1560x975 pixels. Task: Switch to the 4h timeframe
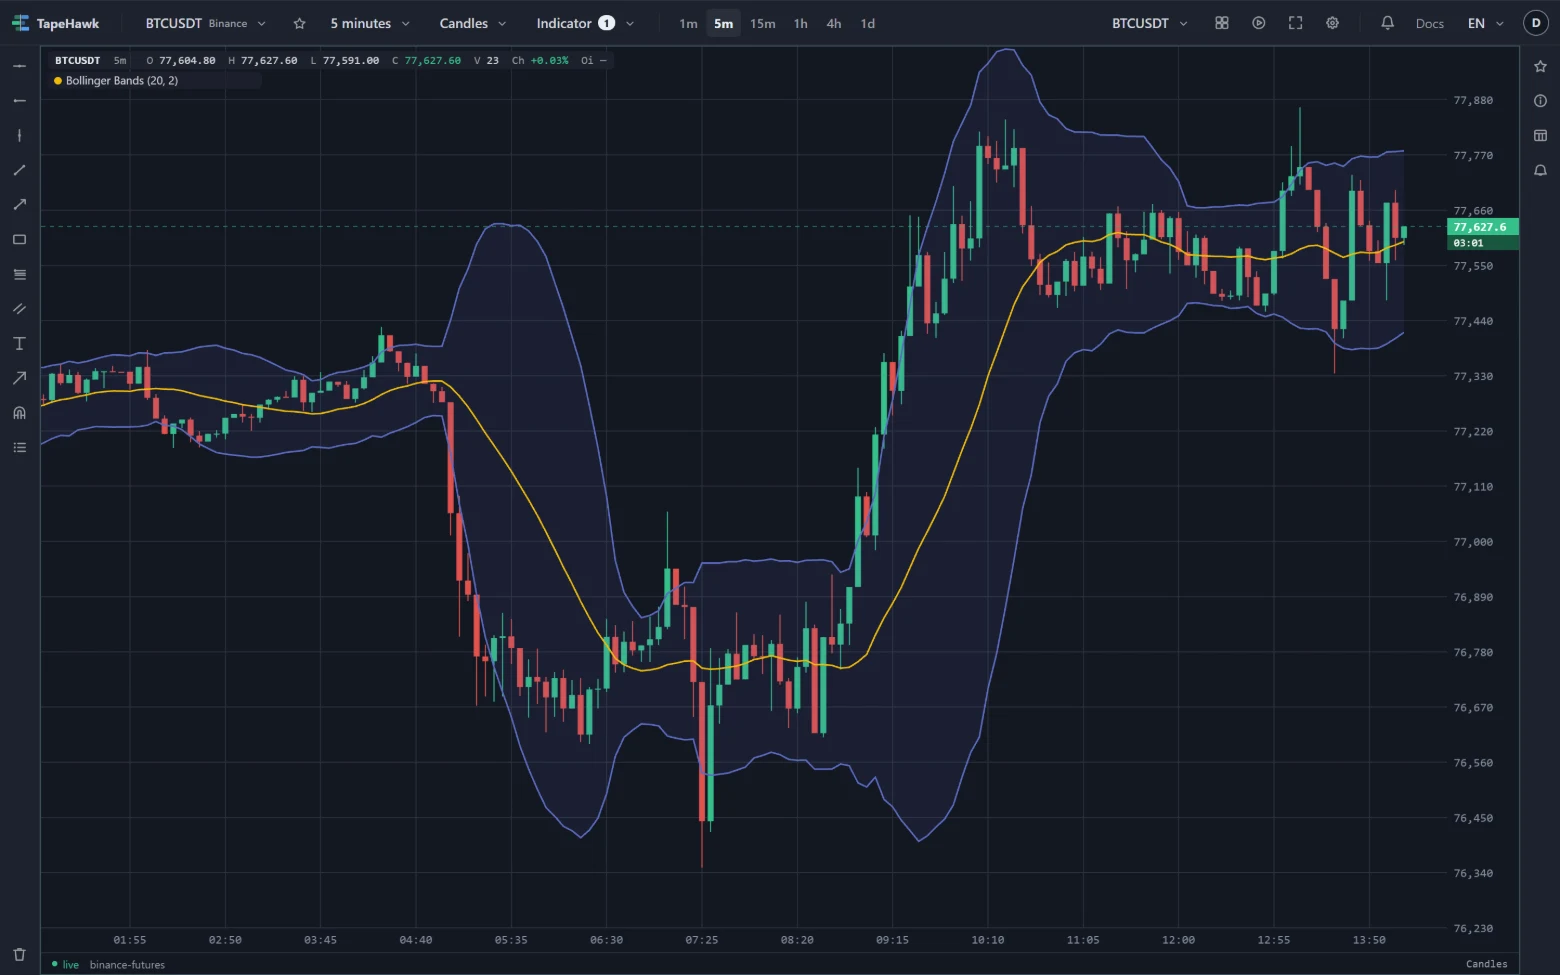[x=834, y=23]
